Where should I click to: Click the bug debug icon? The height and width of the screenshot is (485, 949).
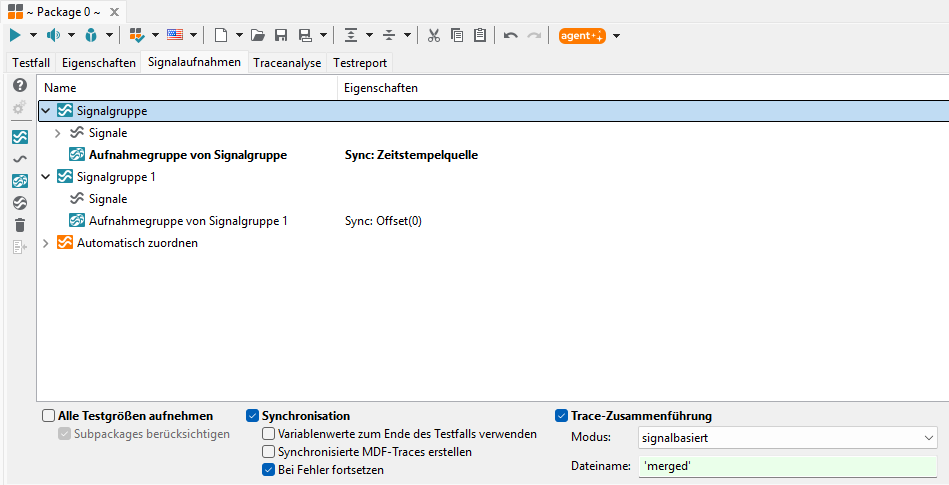pos(91,36)
